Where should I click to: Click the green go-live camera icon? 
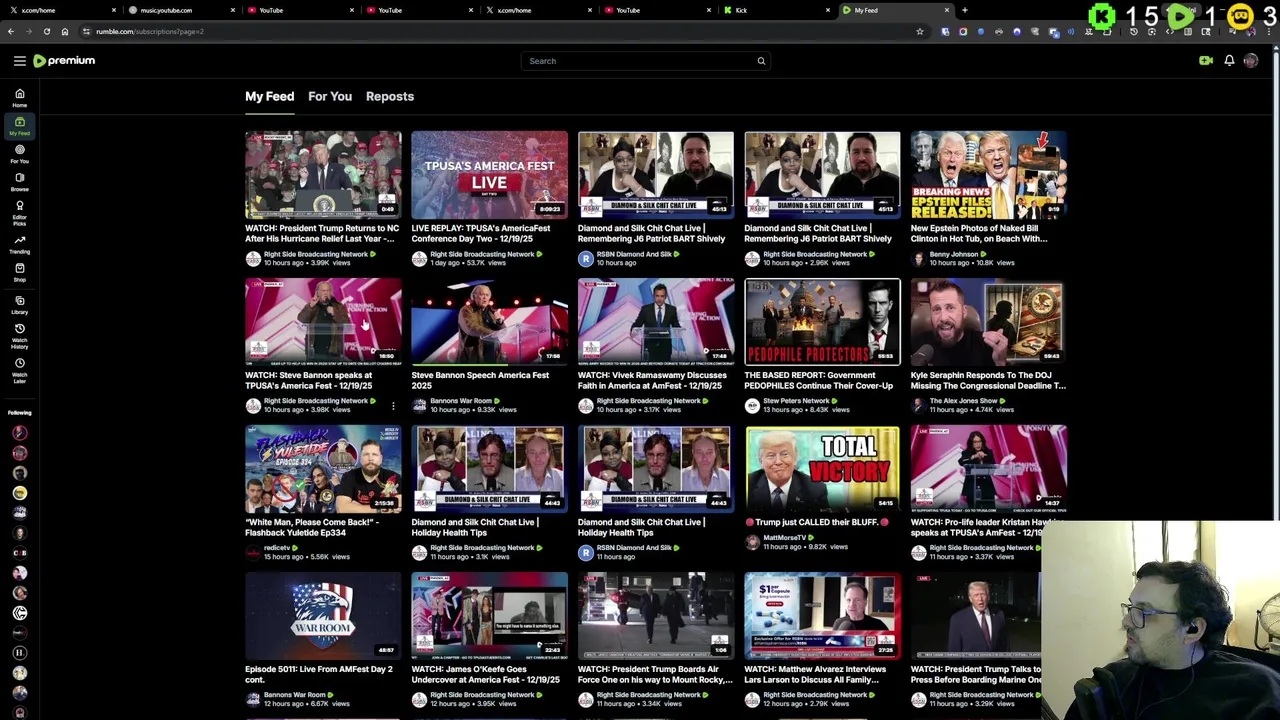[1206, 61]
